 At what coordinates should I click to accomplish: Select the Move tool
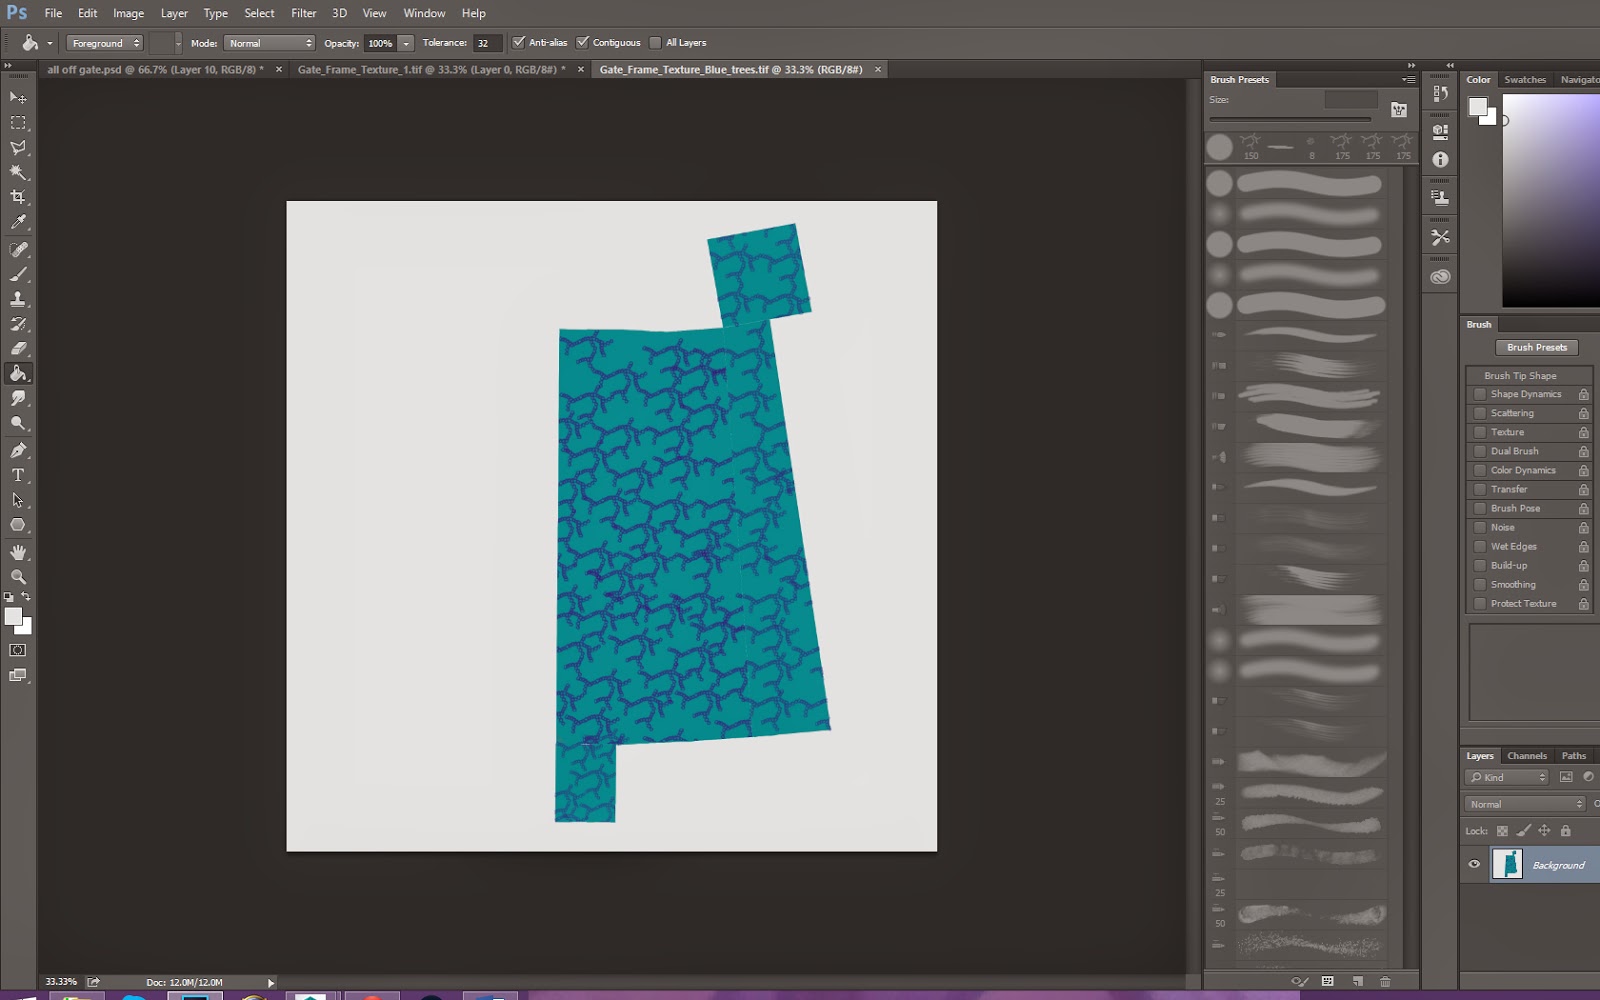tap(18, 97)
